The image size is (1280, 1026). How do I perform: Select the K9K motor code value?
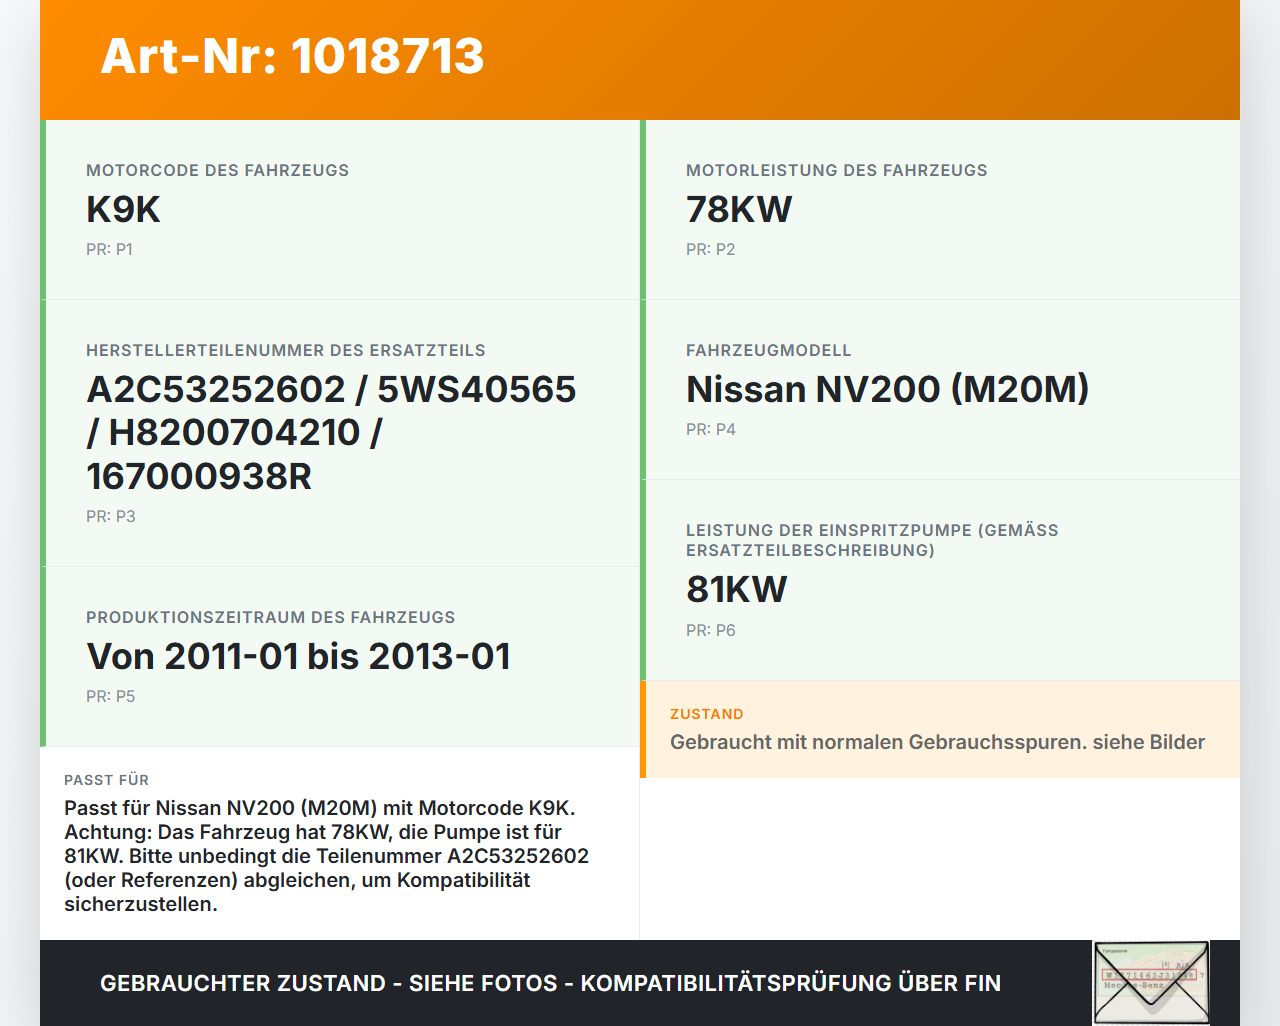pos(123,210)
